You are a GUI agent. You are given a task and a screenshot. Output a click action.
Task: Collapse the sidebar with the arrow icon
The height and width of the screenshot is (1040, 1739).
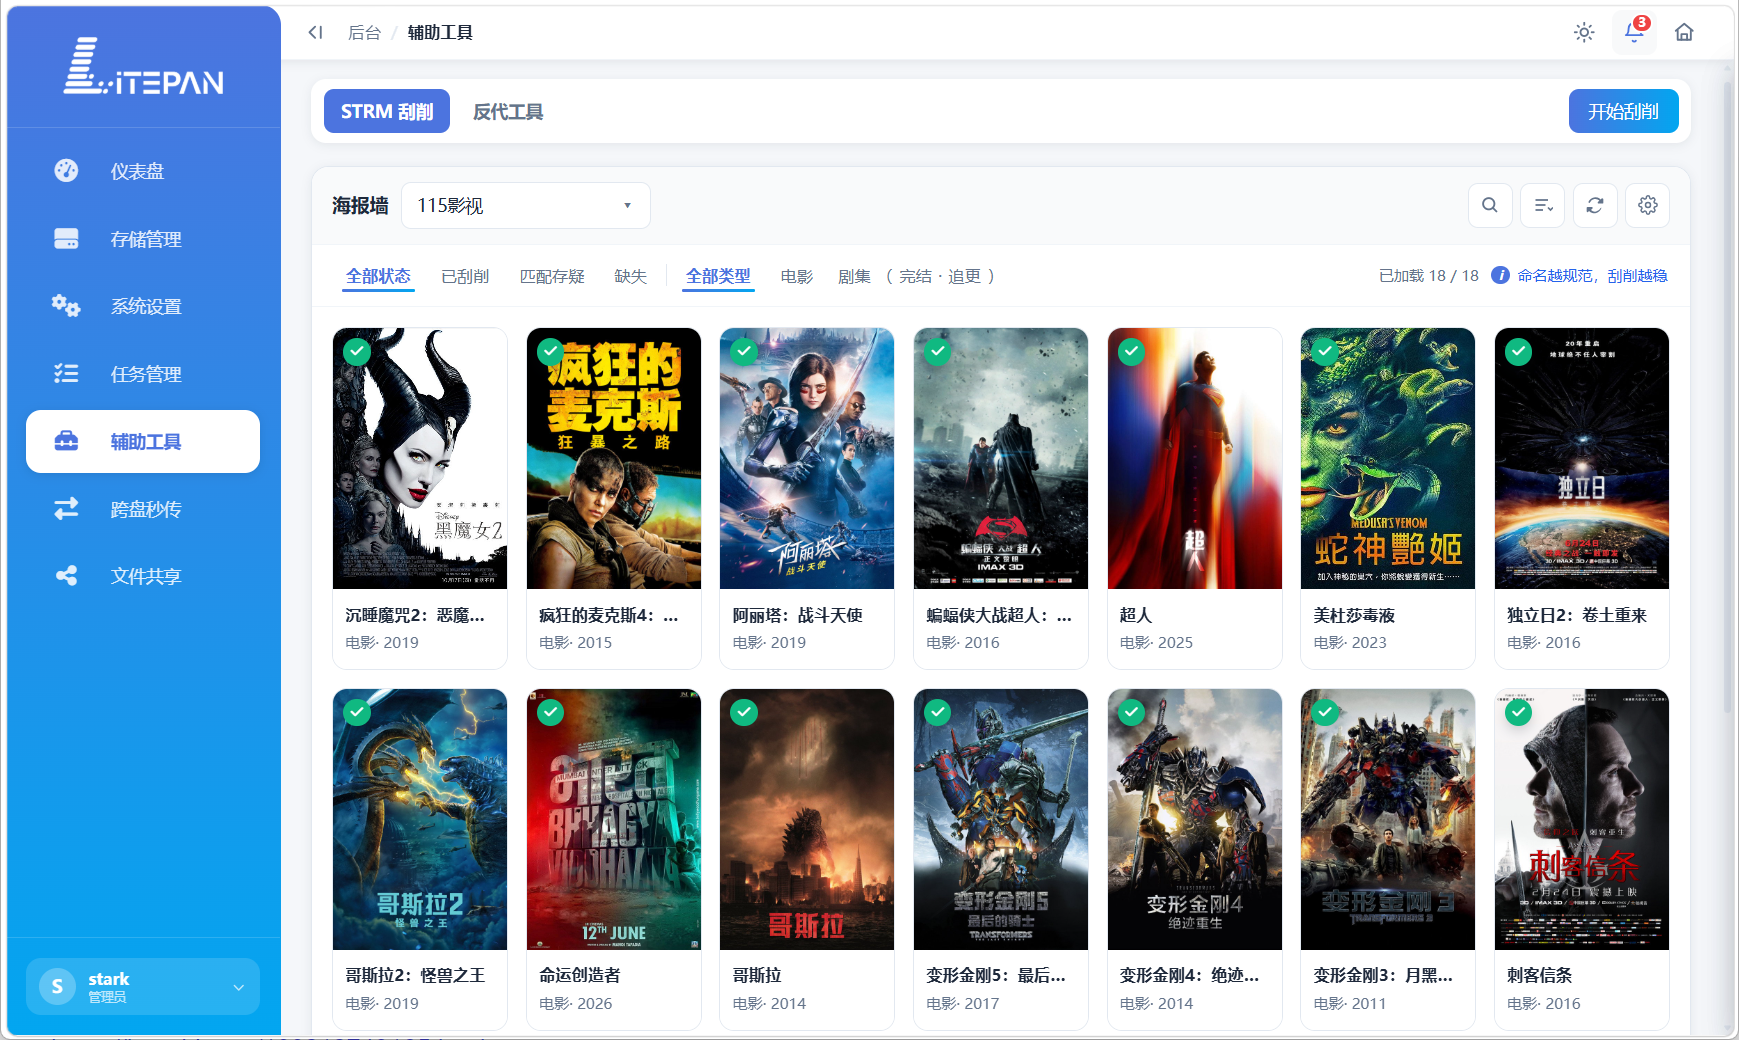[x=316, y=32]
